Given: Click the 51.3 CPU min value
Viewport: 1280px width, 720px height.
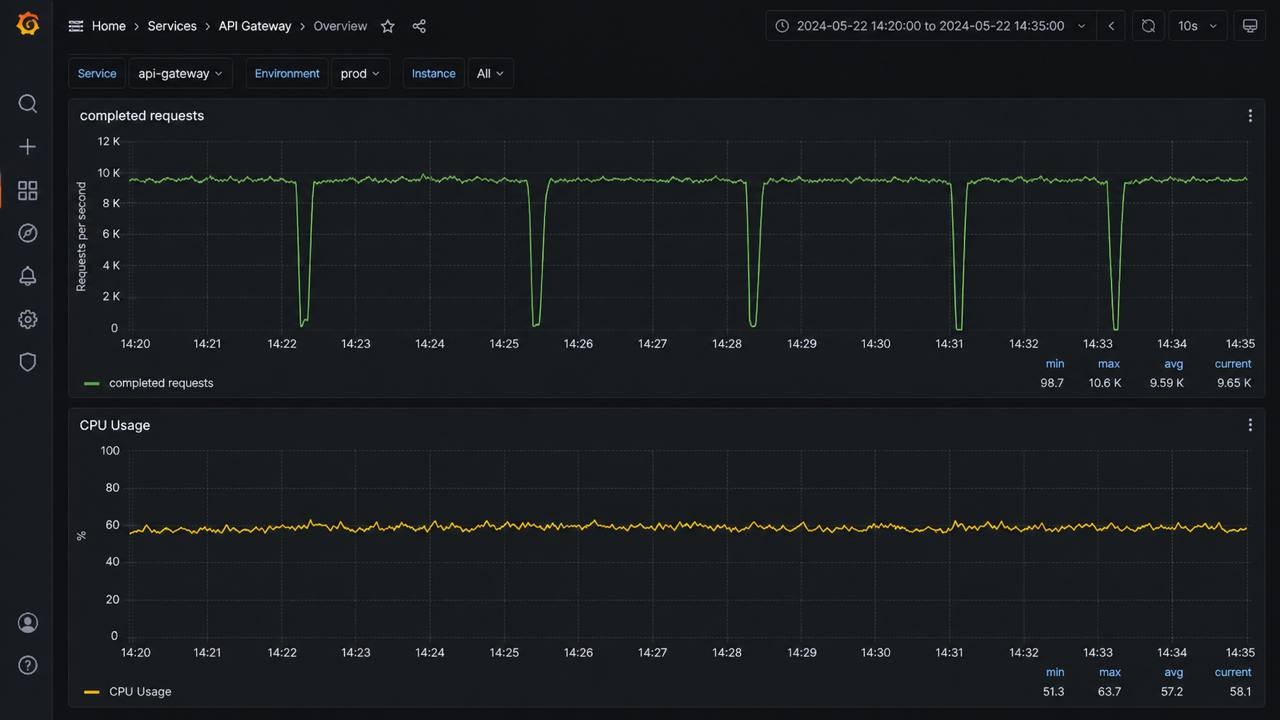Looking at the screenshot, I should pos(1053,692).
